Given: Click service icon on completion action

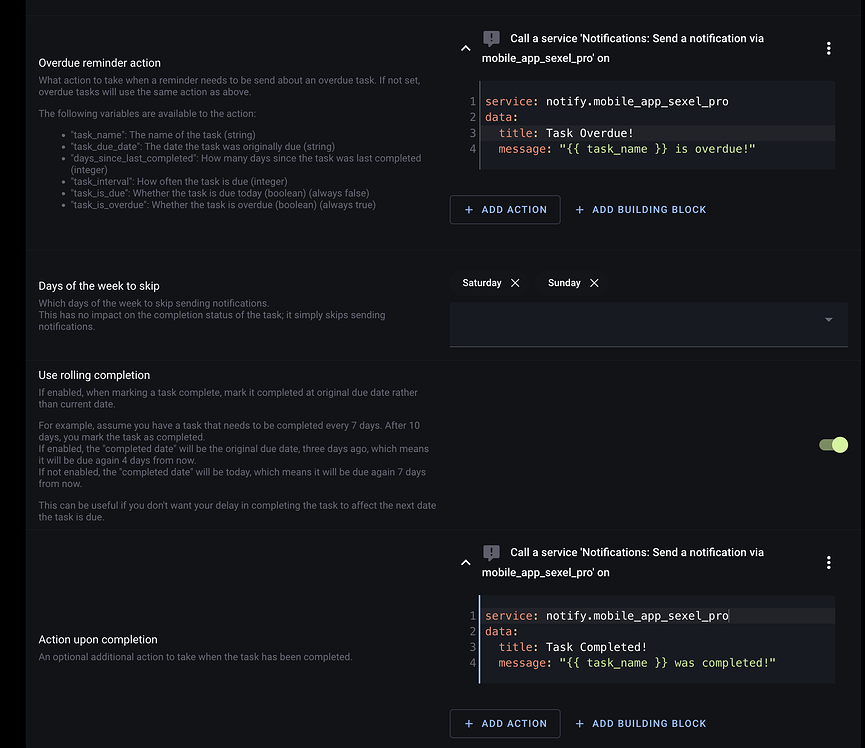Looking at the screenshot, I should point(491,553).
